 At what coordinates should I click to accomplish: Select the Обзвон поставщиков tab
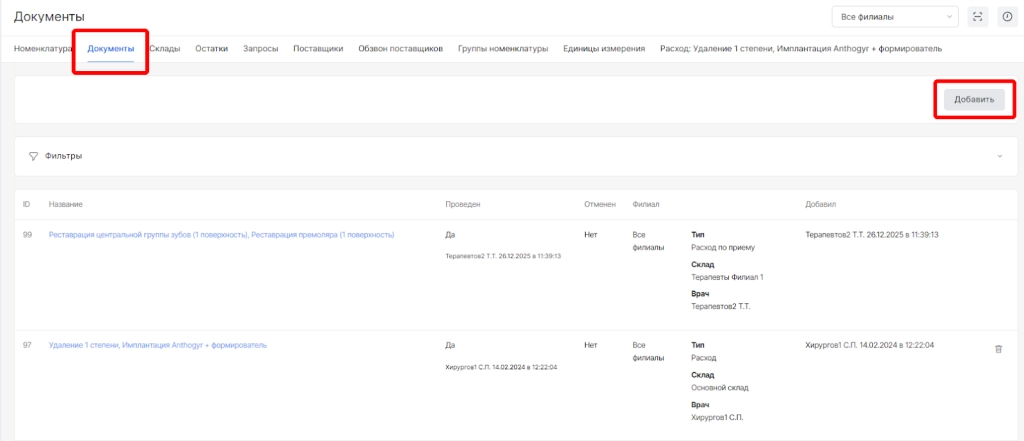point(400,48)
